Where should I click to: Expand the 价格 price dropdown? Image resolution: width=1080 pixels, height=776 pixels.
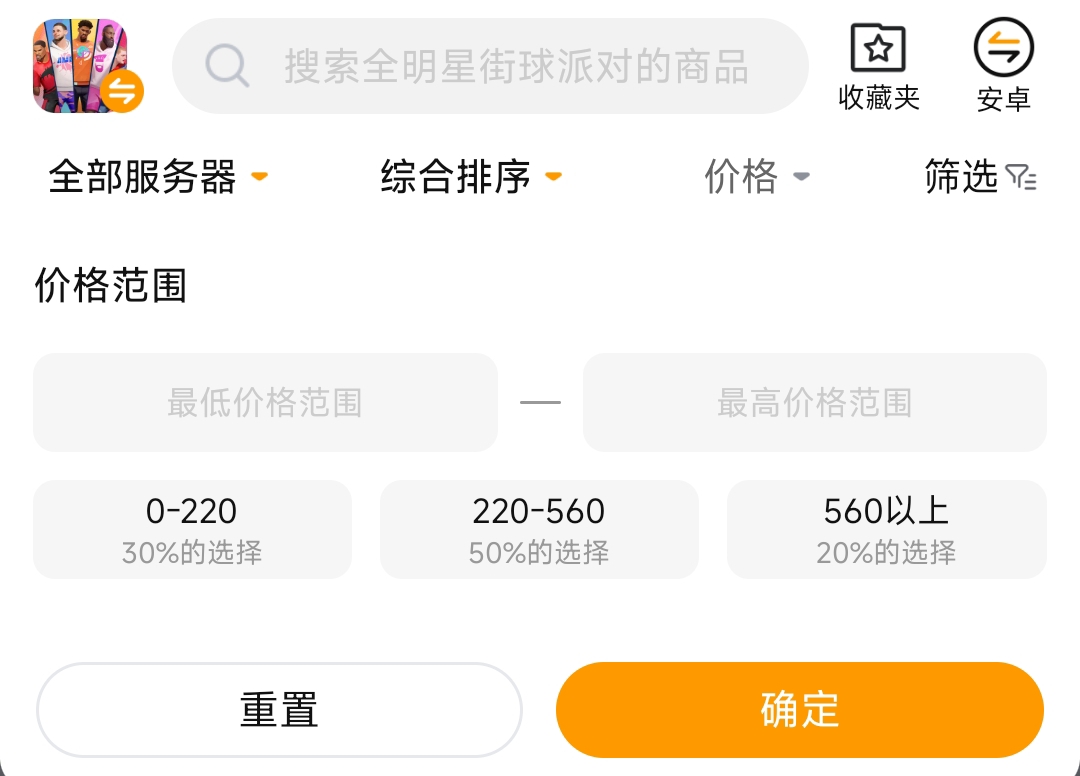pyautogui.click(x=756, y=177)
